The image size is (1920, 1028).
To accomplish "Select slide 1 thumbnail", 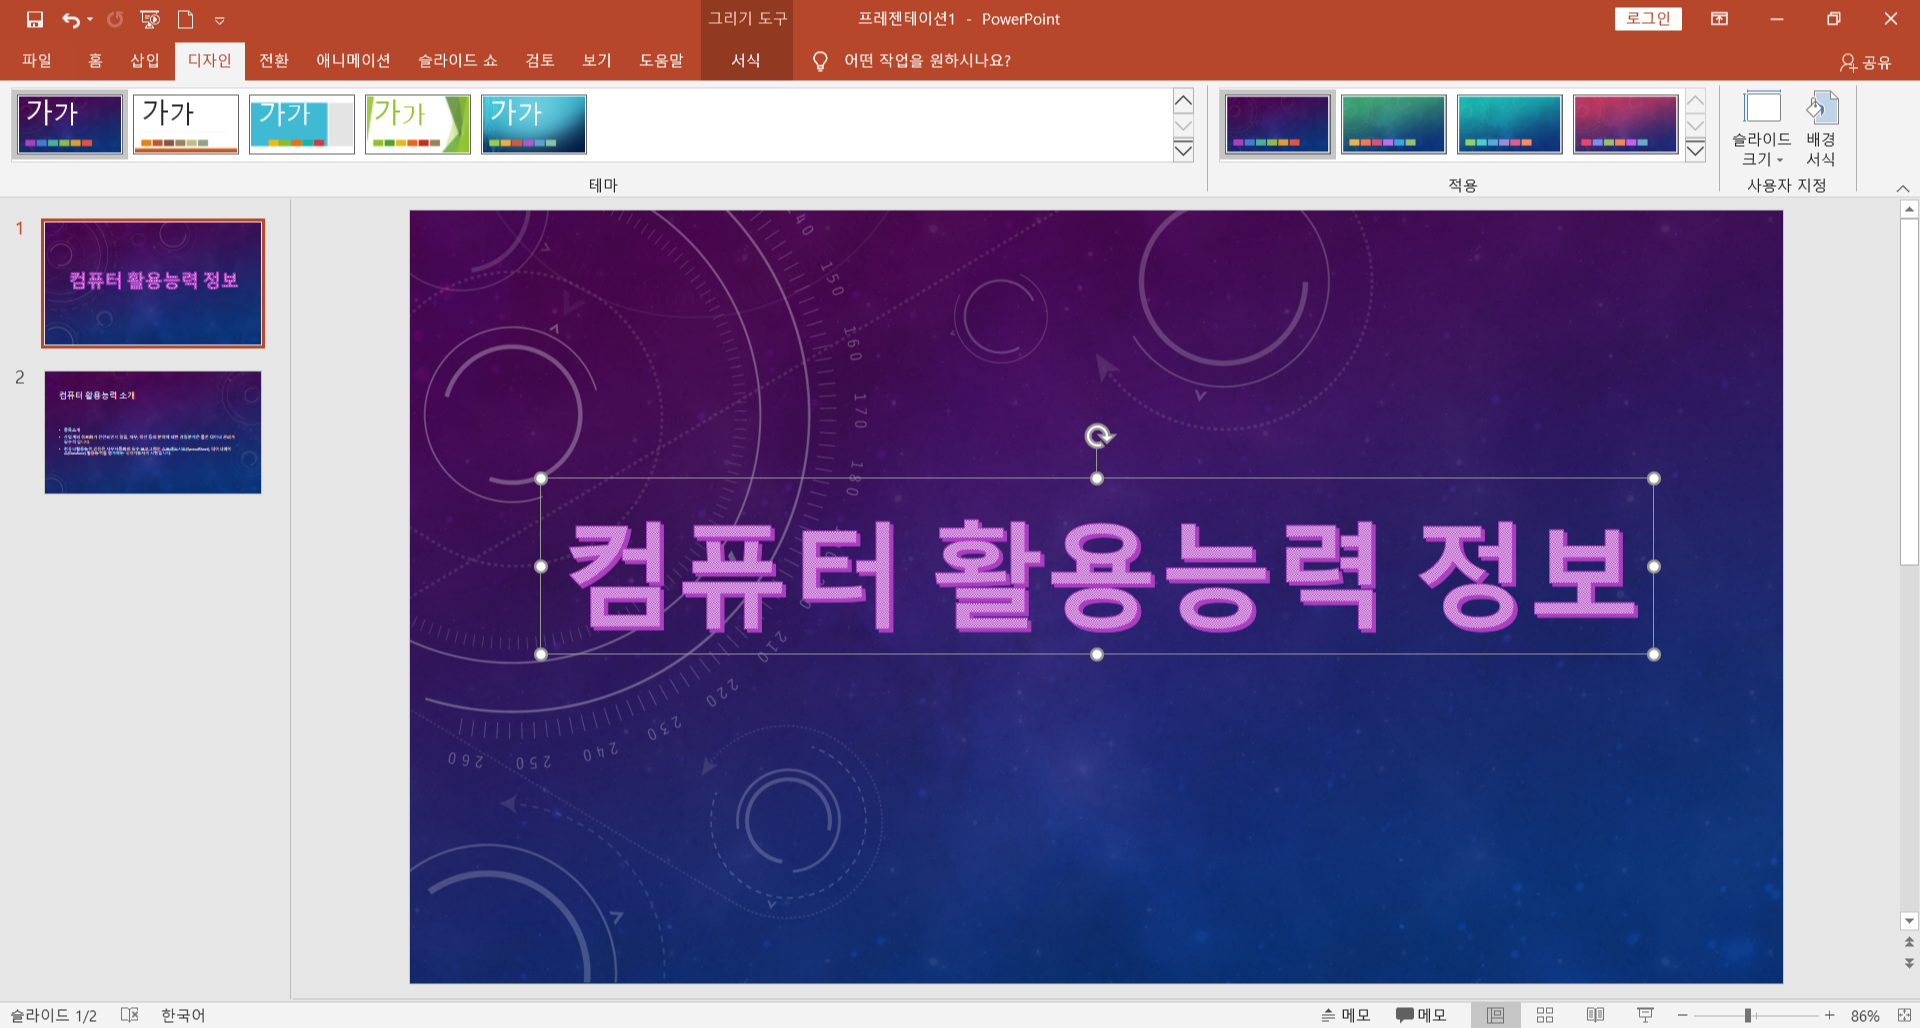I will point(153,284).
